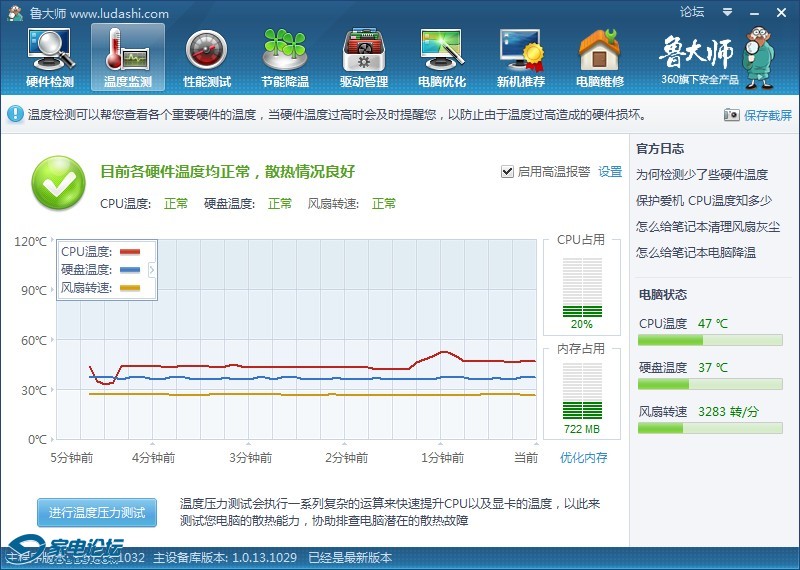Click the 内存占用 memory usage meter
The width and height of the screenshot is (800, 570).
pyautogui.click(x=581, y=392)
